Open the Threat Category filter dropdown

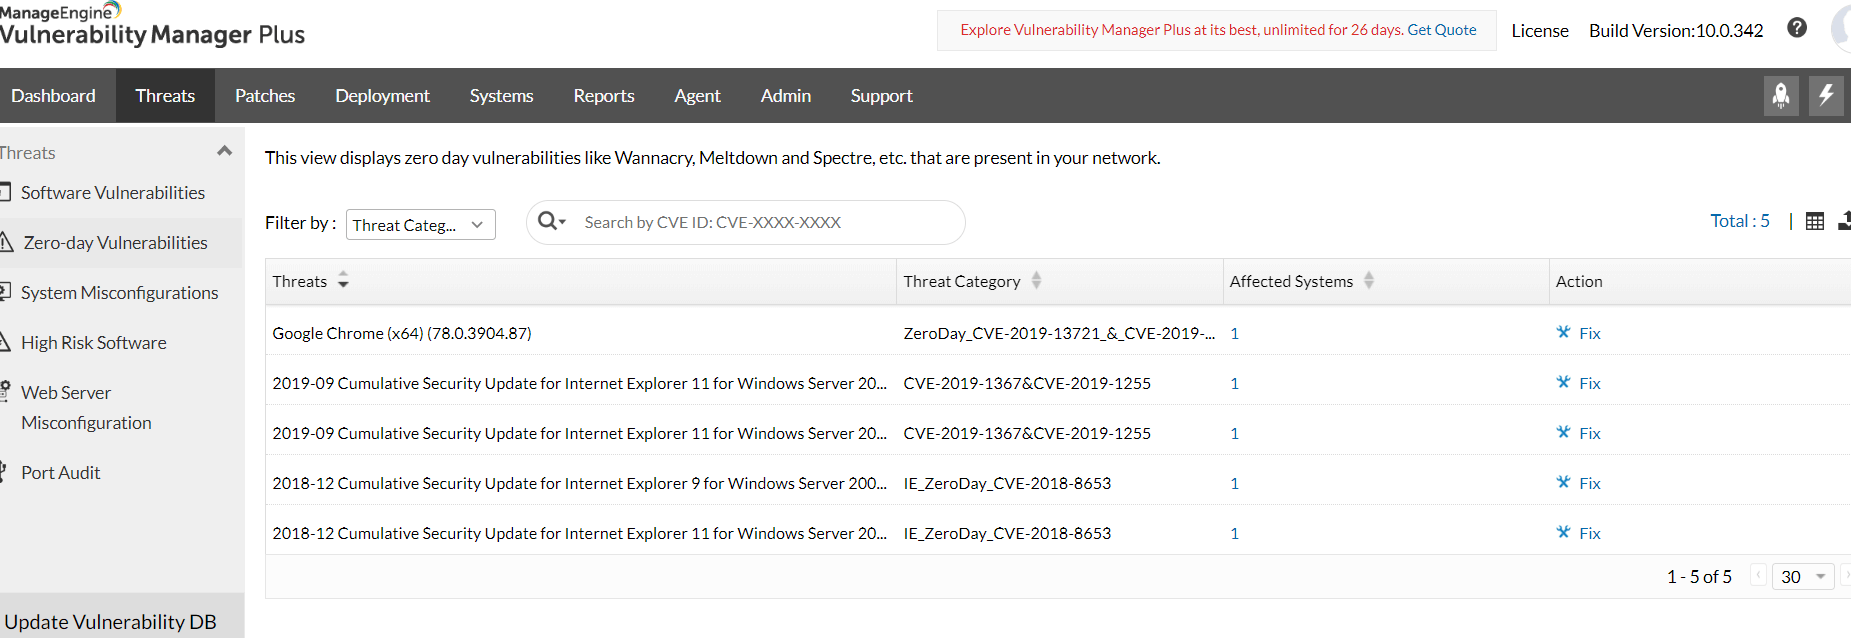coord(420,225)
